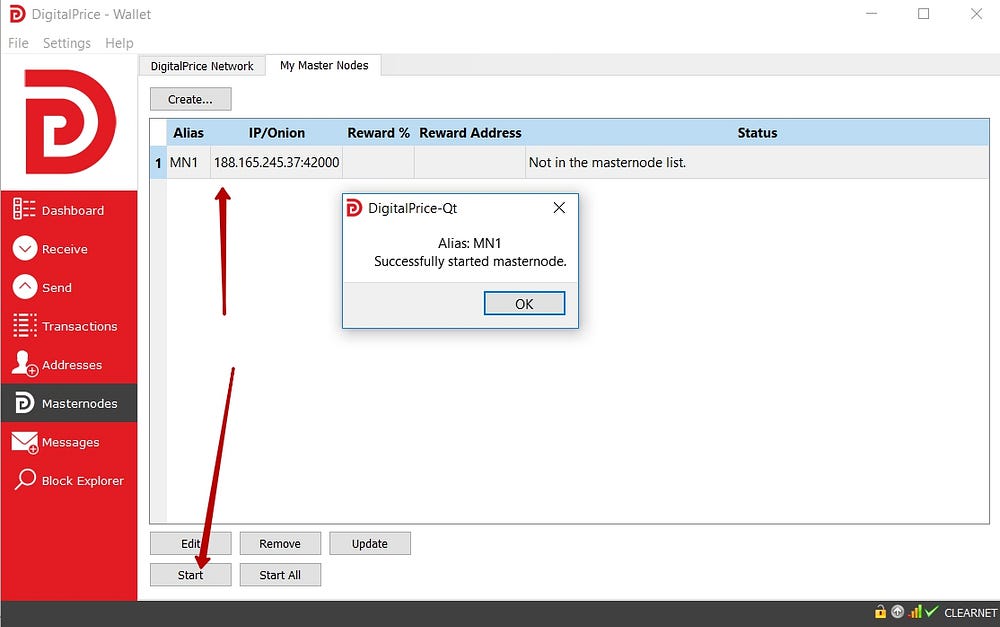This screenshot has height=627, width=1000.
Task: Click the Send up-arrow circle icon
Action: (25, 287)
